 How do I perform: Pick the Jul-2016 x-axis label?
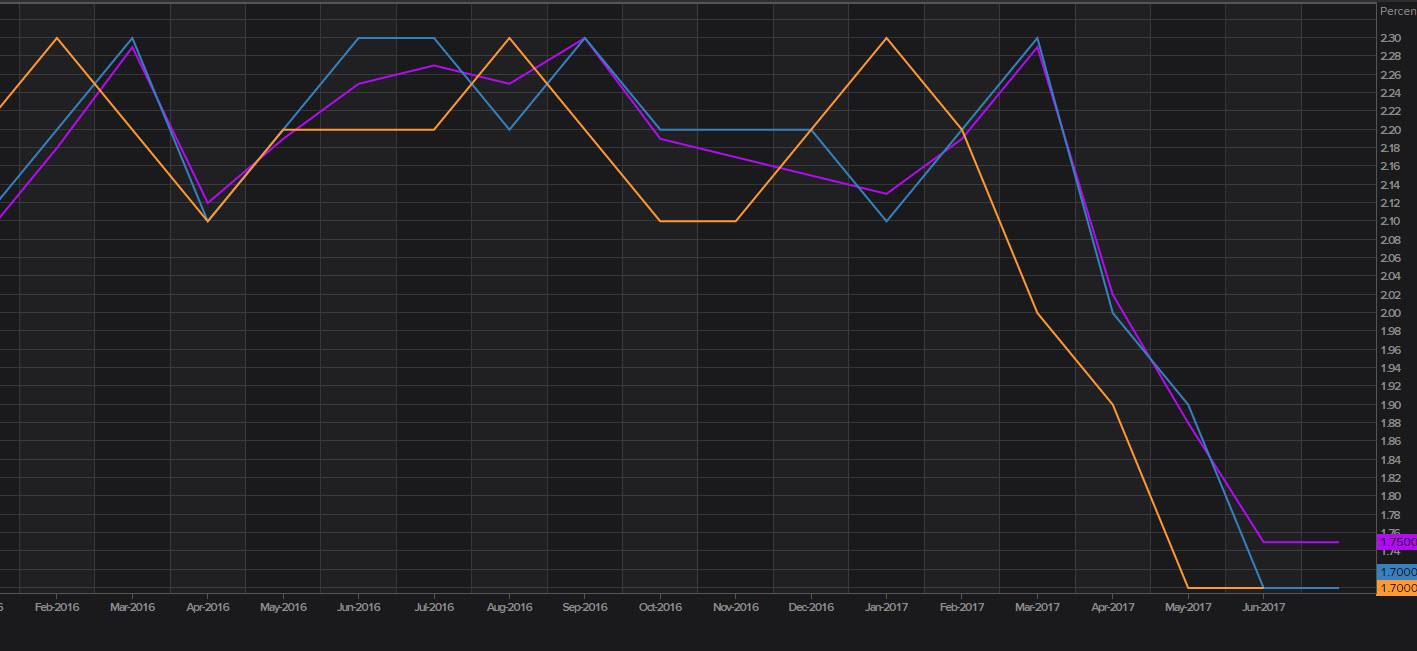(x=434, y=607)
